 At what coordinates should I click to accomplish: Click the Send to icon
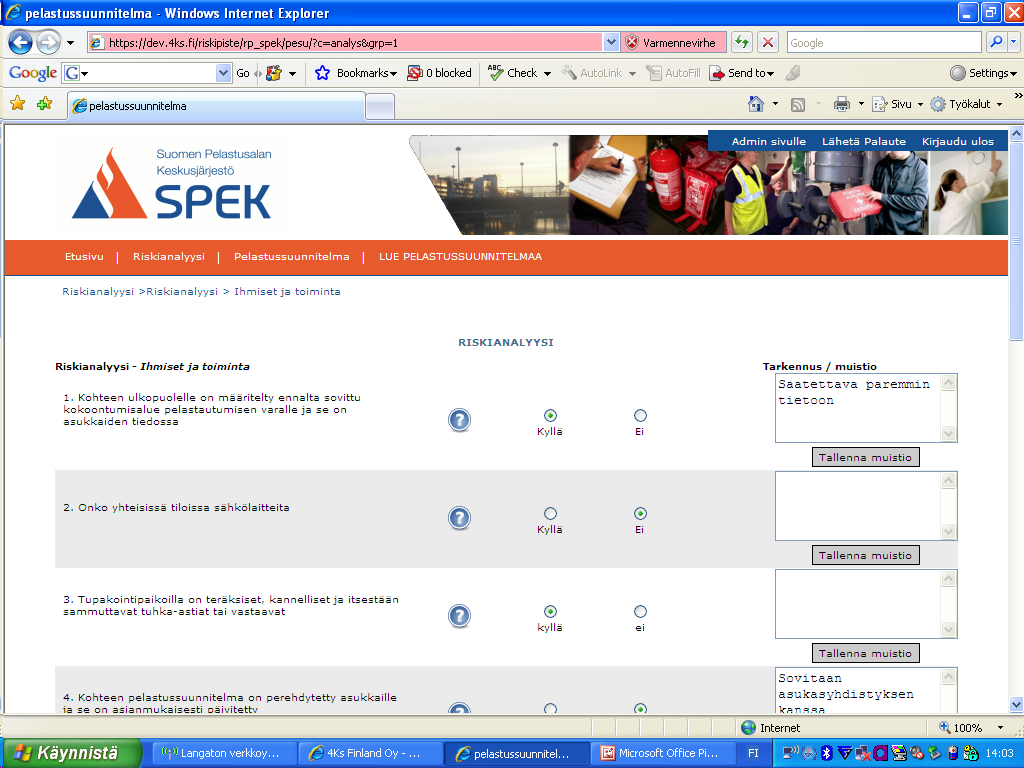[717, 73]
